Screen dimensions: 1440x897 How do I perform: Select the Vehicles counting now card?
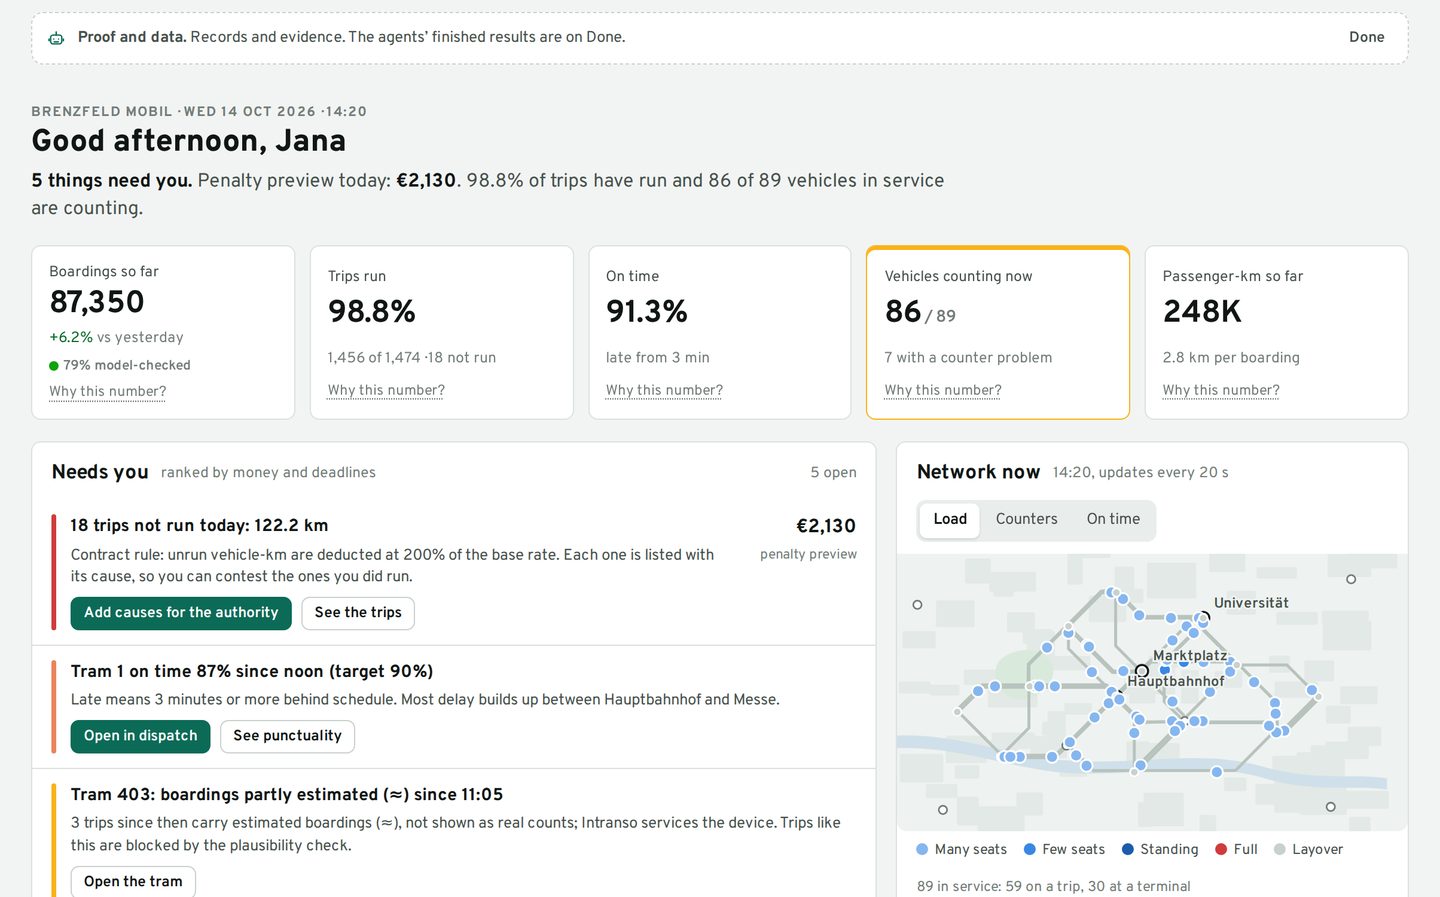[x=998, y=332]
